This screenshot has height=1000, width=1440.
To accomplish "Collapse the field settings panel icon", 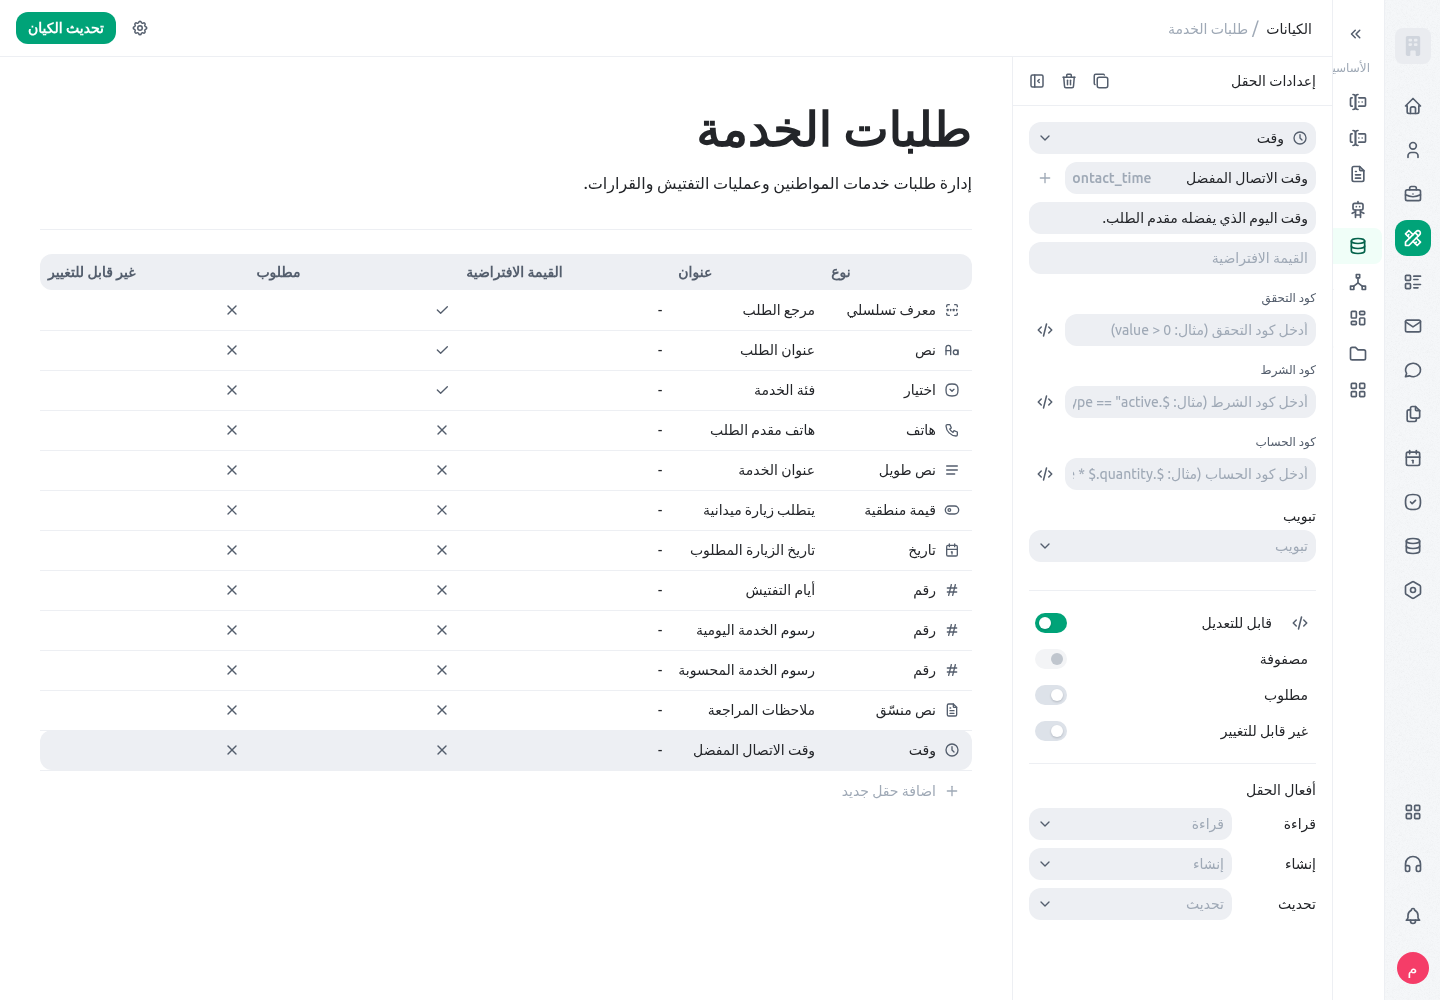I will [x=1037, y=81].
